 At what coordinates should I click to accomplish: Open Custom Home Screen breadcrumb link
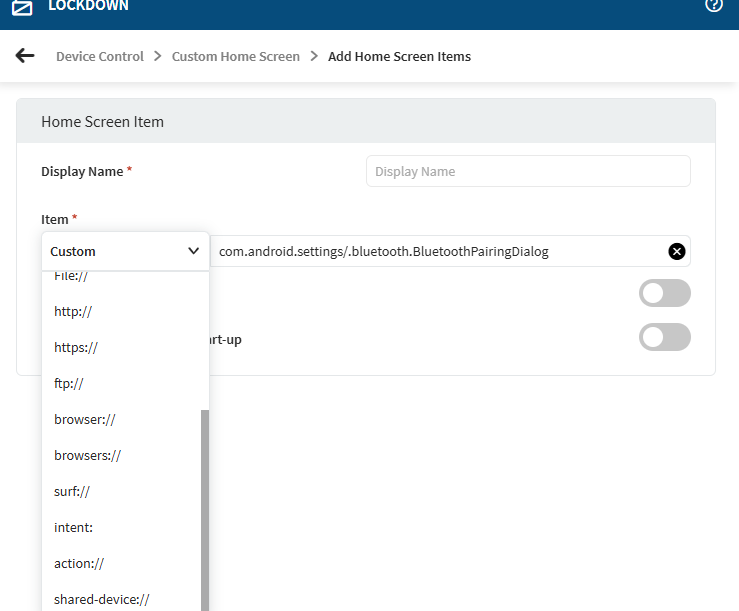pos(236,56)
